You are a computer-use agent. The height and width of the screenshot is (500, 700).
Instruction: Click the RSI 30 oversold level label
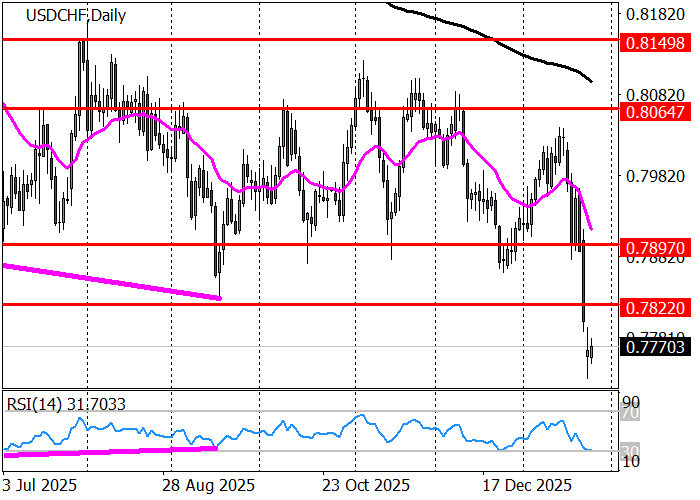point(632,450)
